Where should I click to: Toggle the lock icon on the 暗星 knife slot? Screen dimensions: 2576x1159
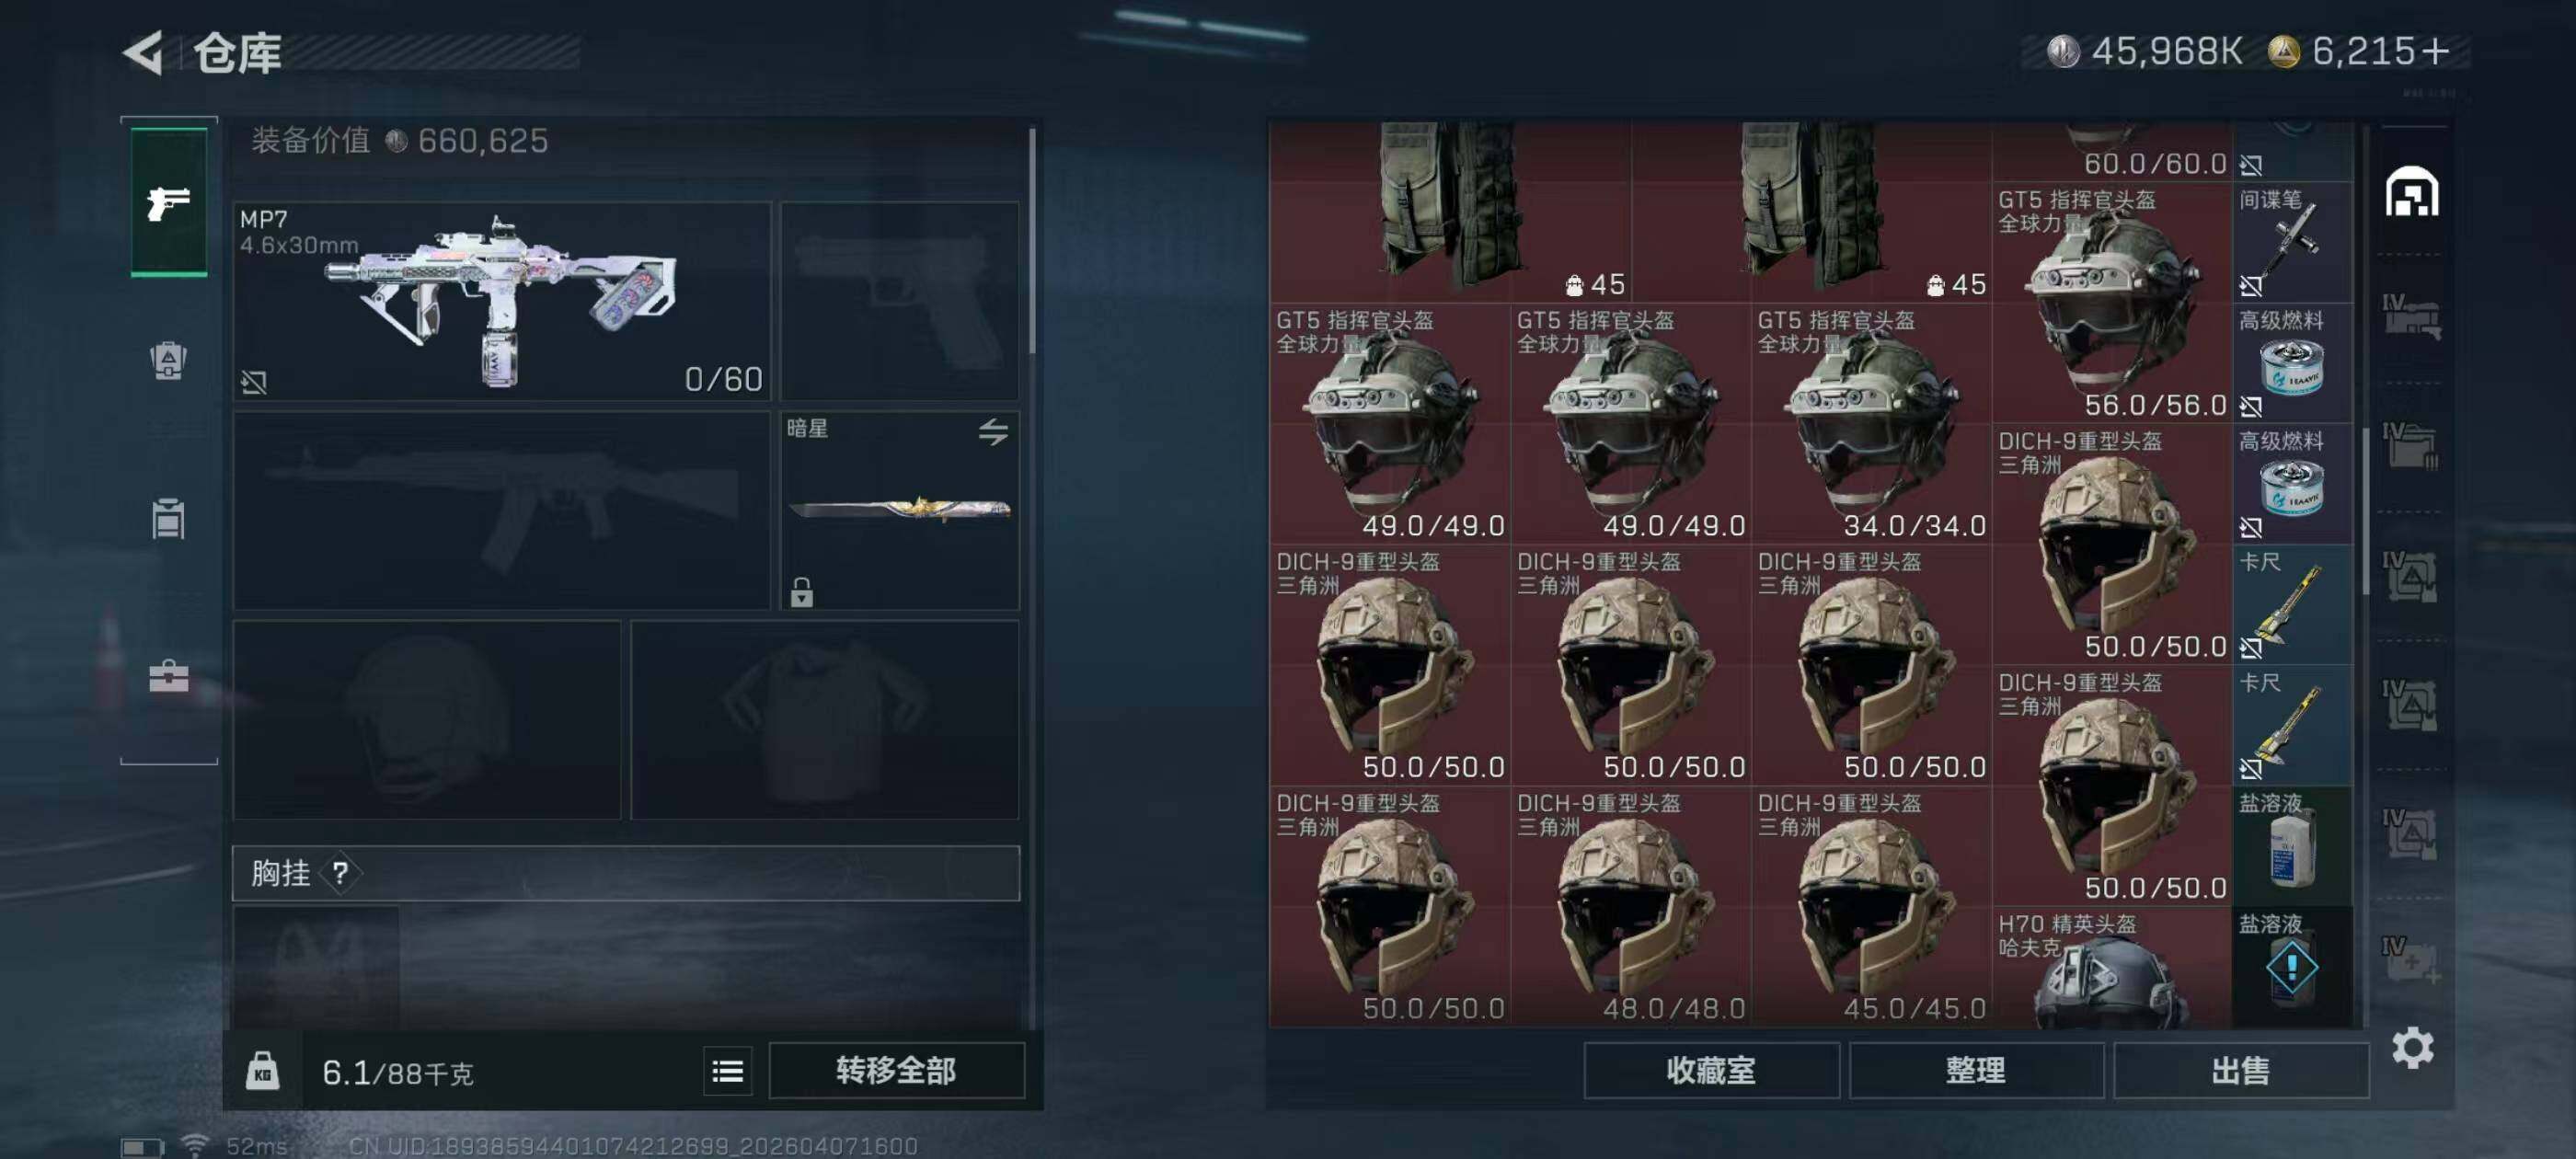[x=801, y=592]
